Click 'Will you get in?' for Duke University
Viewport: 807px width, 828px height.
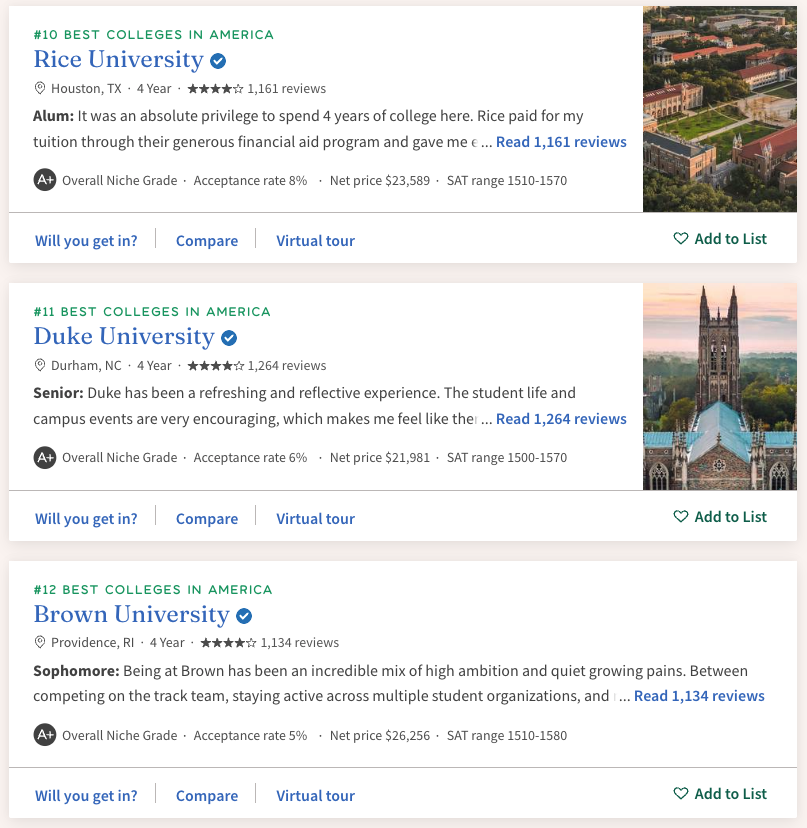tap(86, 519)
